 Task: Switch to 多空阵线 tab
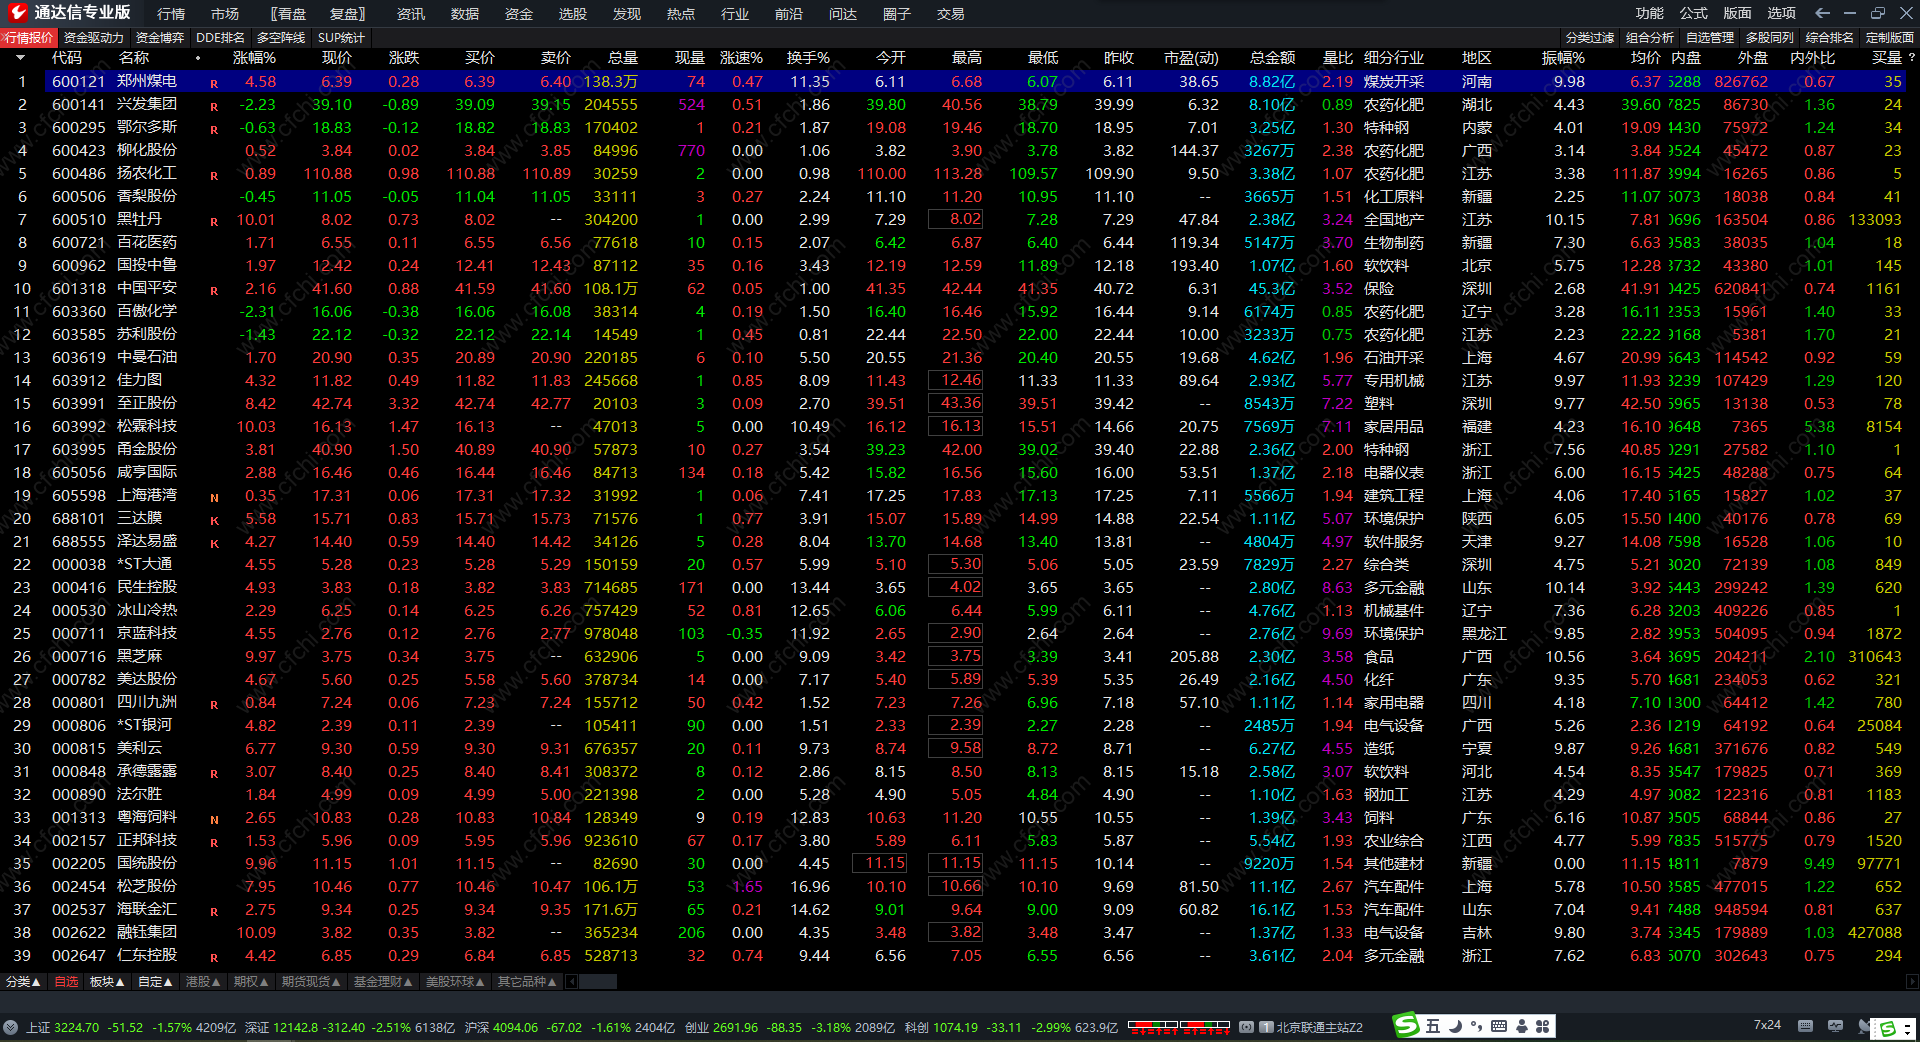coord(281,38)
